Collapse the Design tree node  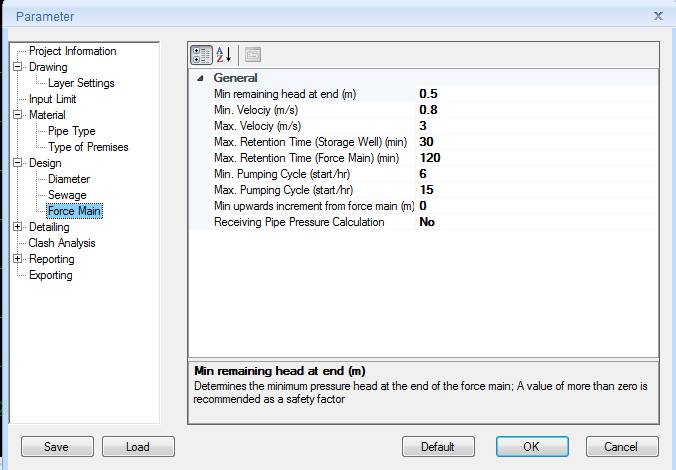[18, 163]
